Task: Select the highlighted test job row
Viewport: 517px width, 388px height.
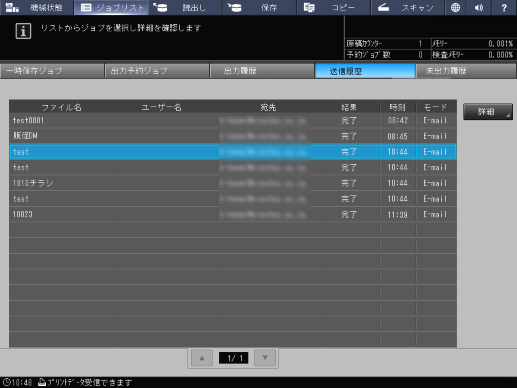Action: click(233, 152)
